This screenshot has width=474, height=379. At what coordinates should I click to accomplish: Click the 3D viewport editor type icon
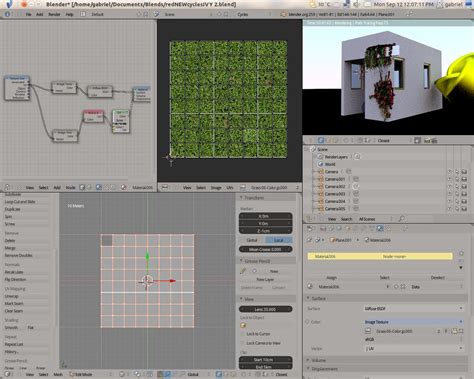(7, 374)
